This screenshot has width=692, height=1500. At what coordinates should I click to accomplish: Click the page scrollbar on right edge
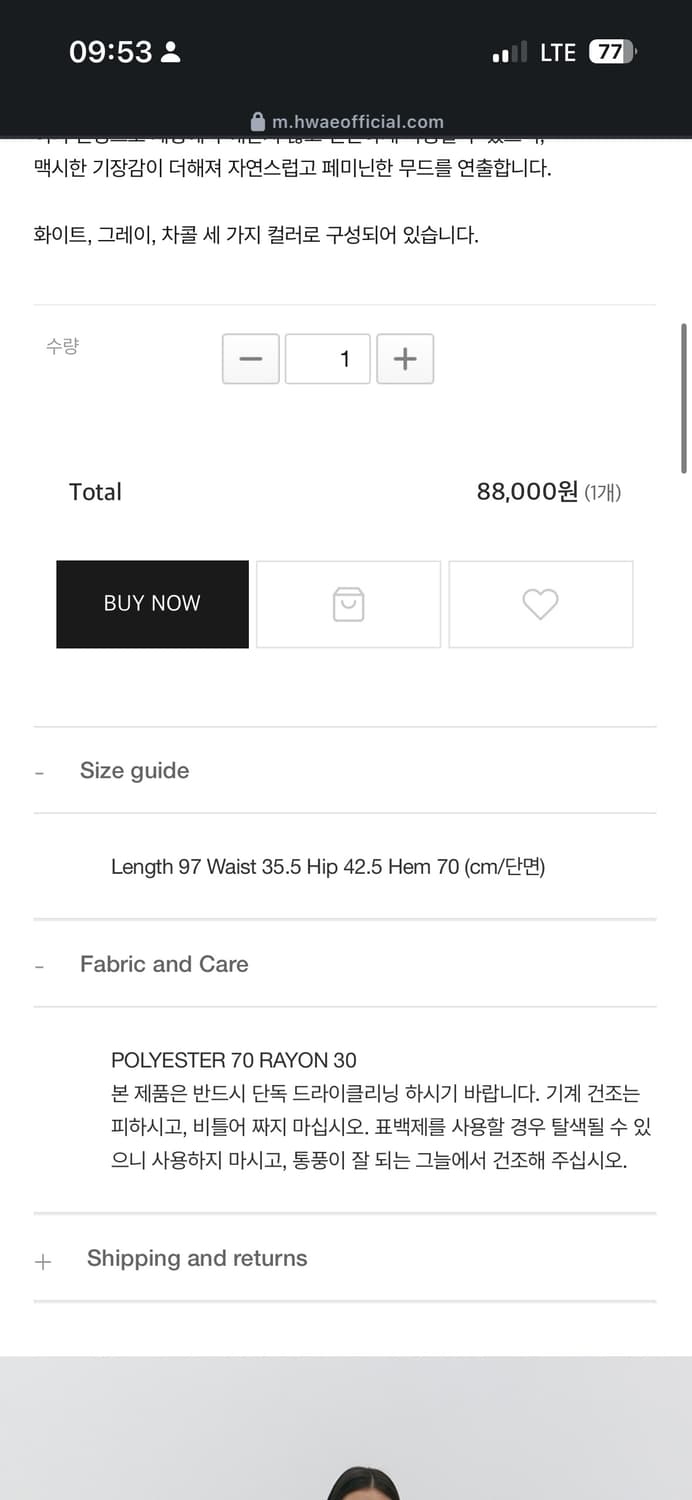tap(684, 398)
